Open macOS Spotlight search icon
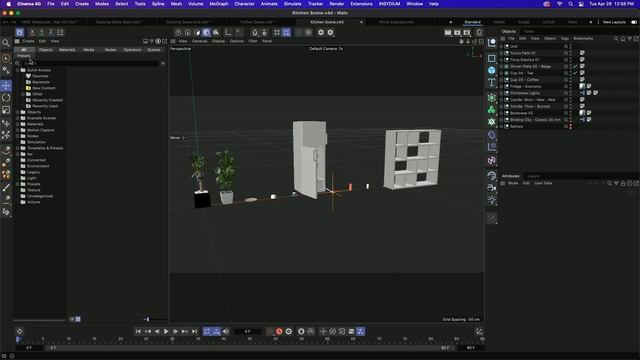The width and height of the screenshot is (640, 360). pyautogui.click(x=570, y=4)
